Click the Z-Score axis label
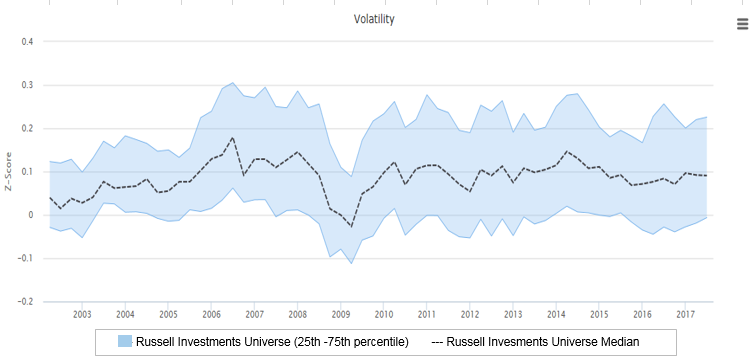 pos(8,172)
